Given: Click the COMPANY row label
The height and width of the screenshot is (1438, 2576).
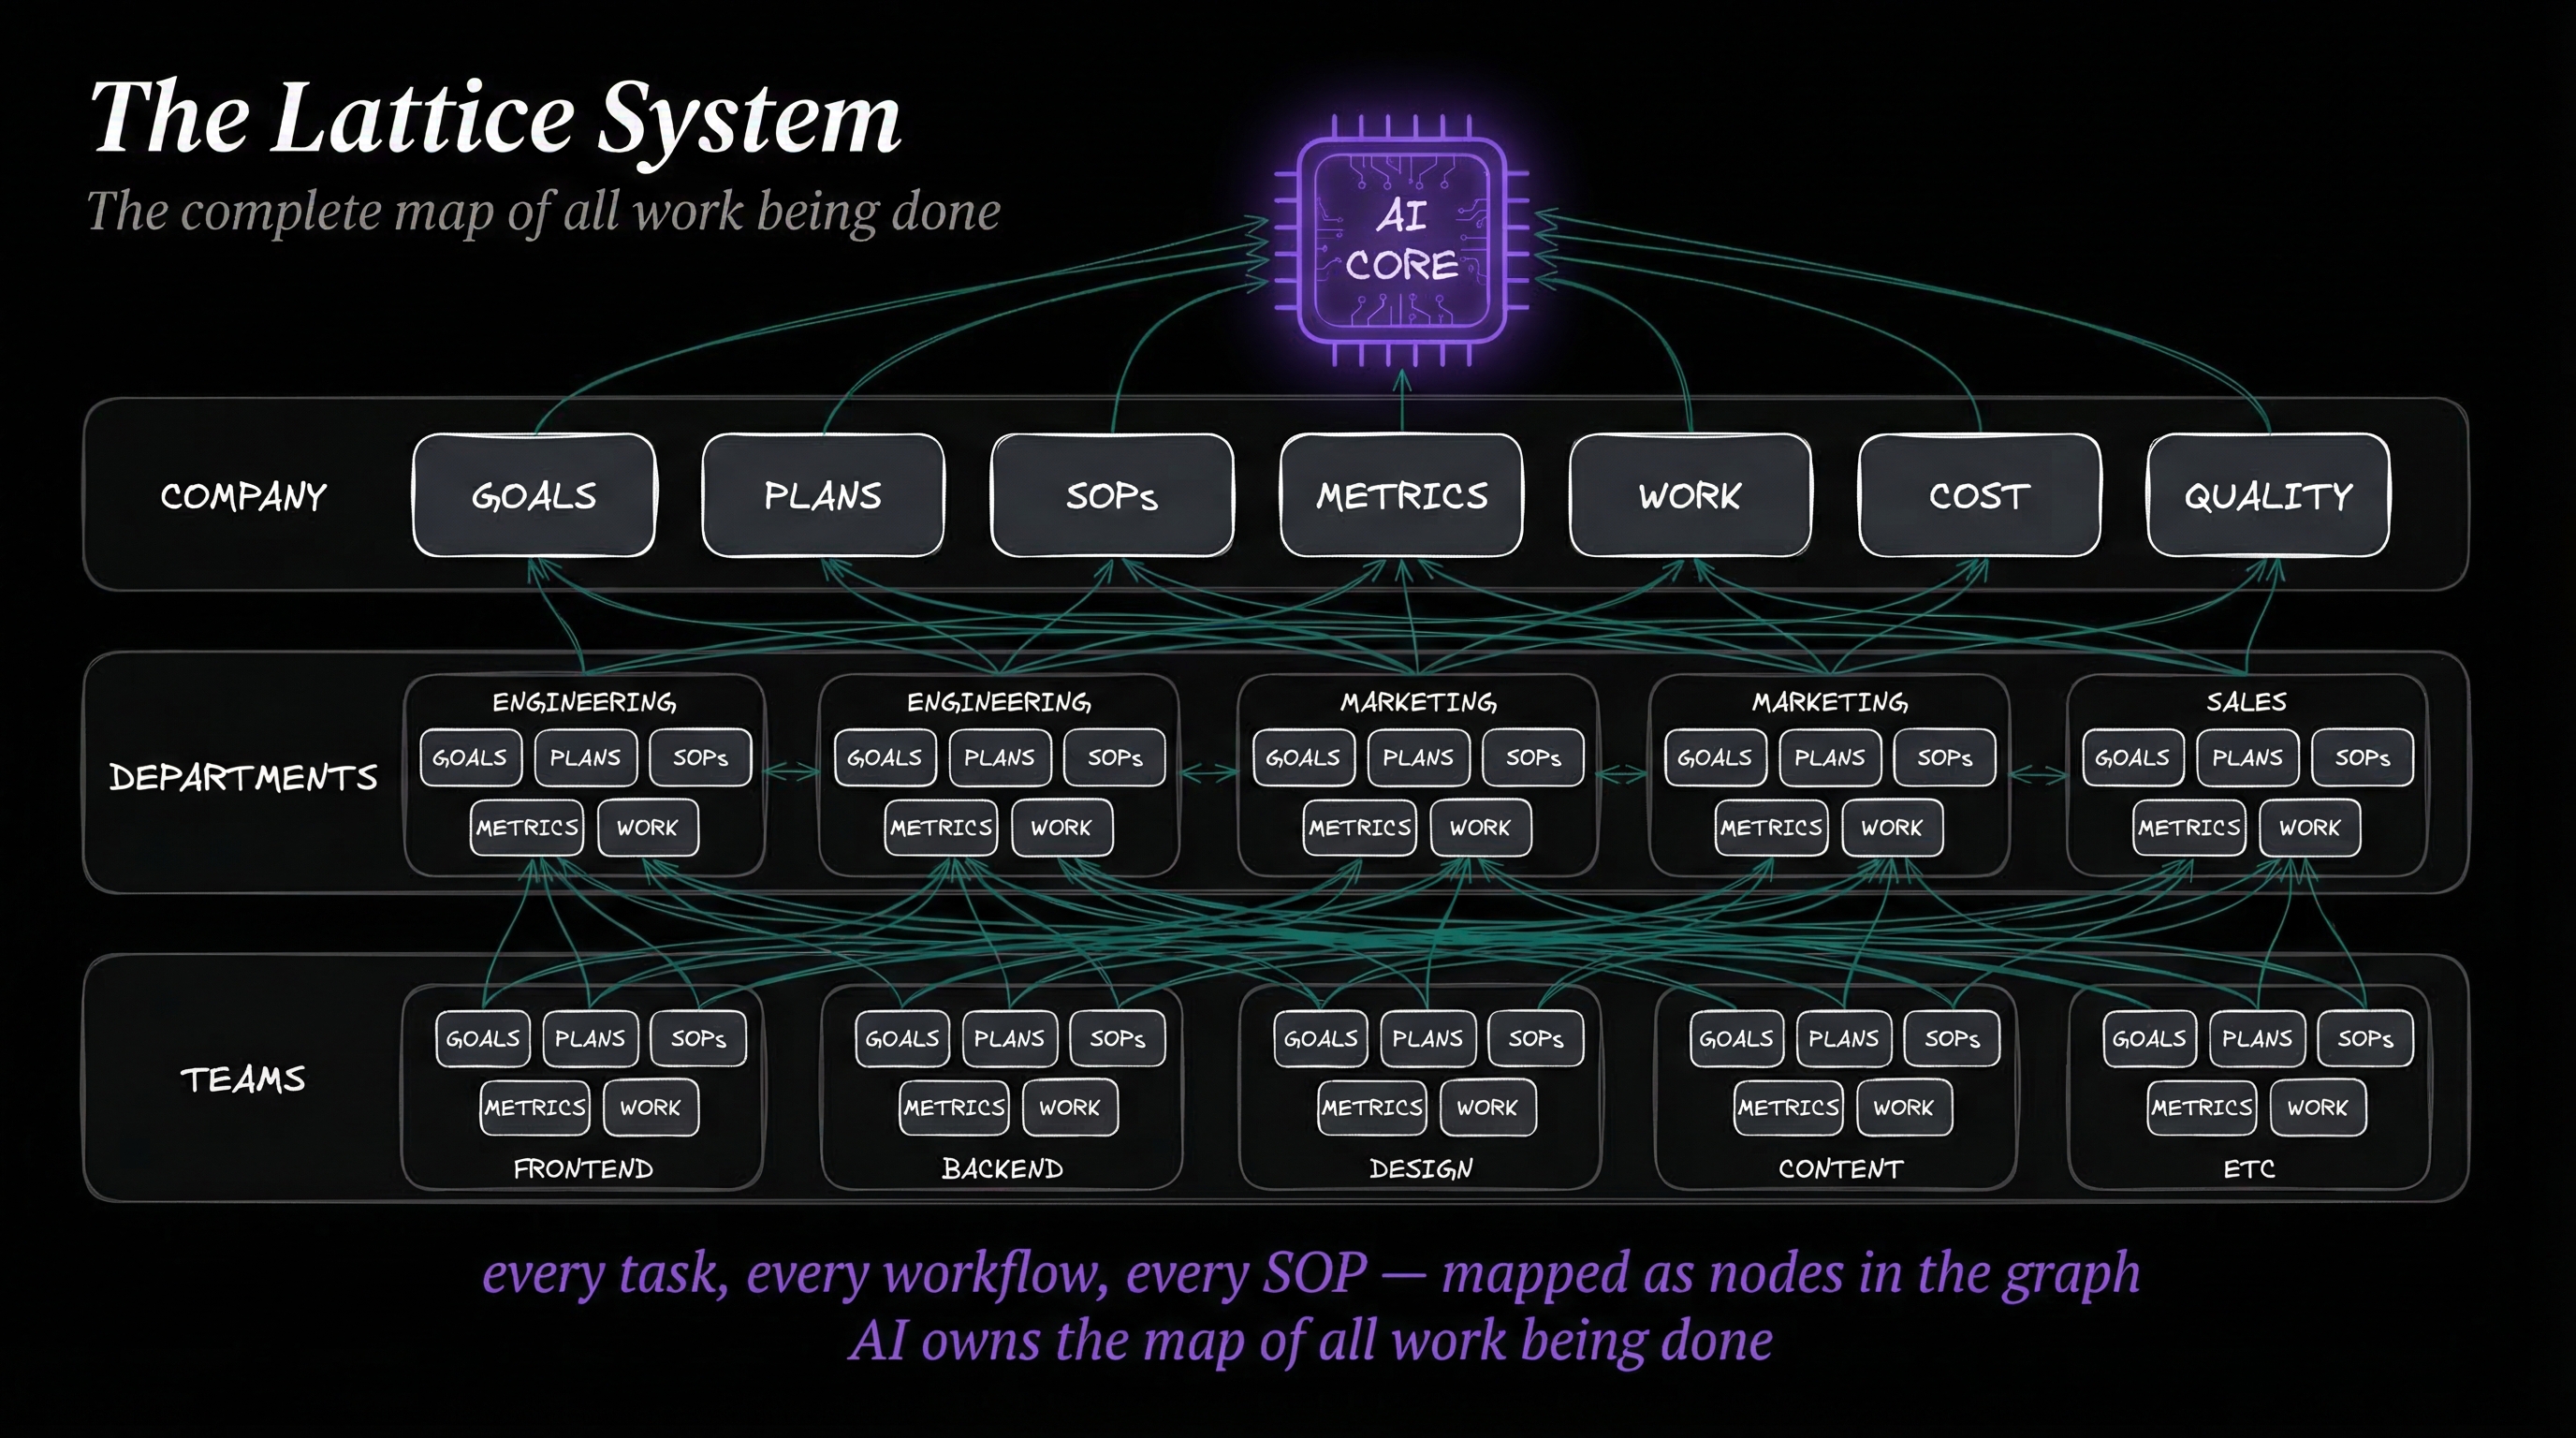Looking at the screenshot, I should [x=243, y=497].
